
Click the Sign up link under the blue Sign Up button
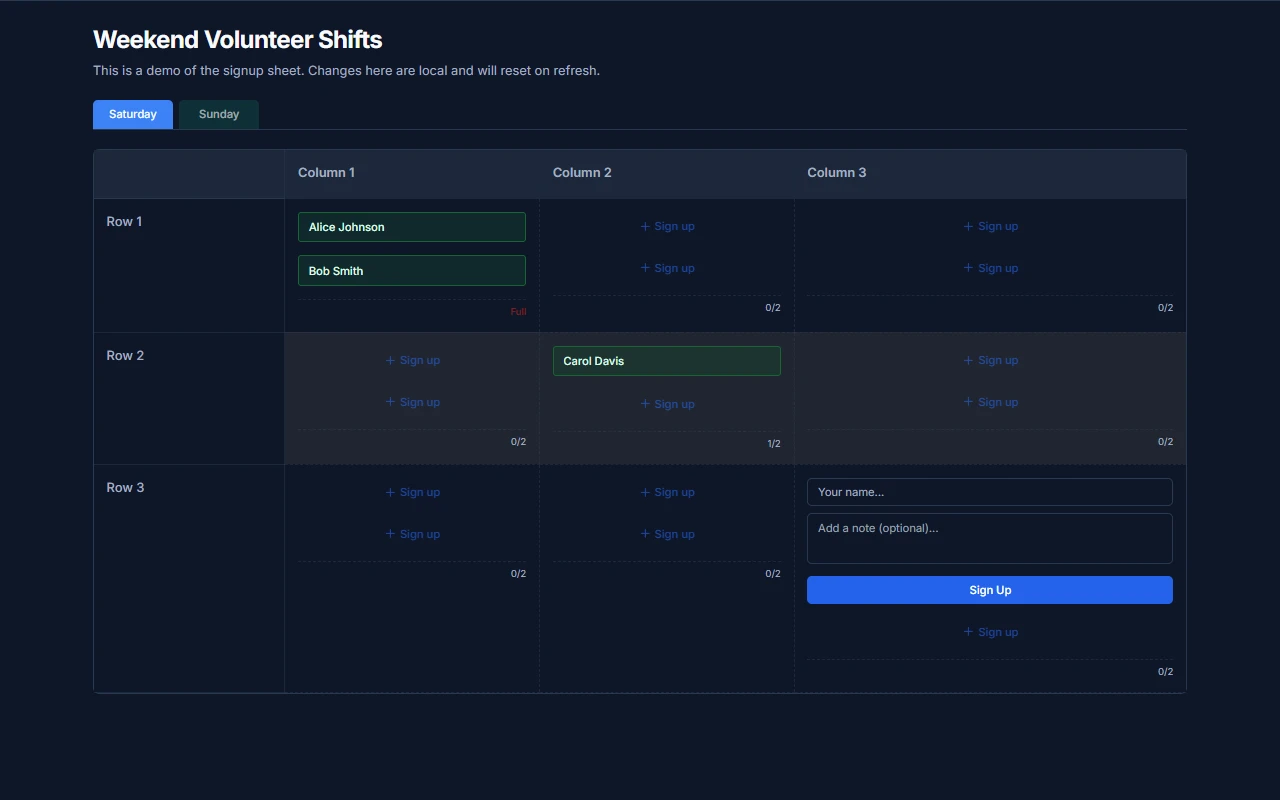click(990, 632)
